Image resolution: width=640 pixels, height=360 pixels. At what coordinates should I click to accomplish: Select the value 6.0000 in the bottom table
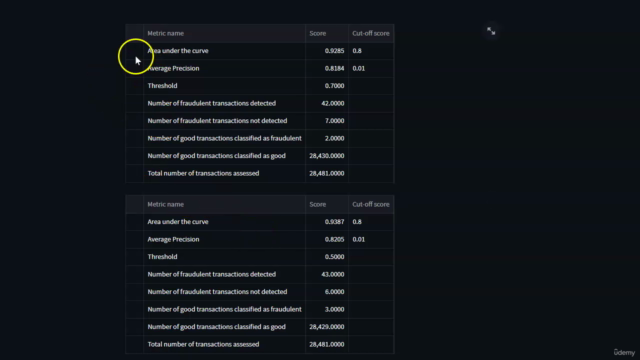point(334,292)
